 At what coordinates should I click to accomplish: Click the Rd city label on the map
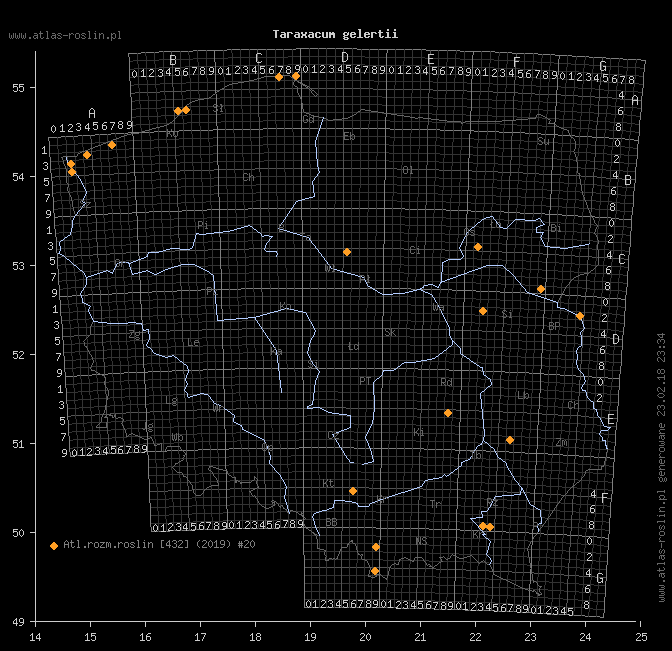(x=446, y=382)
